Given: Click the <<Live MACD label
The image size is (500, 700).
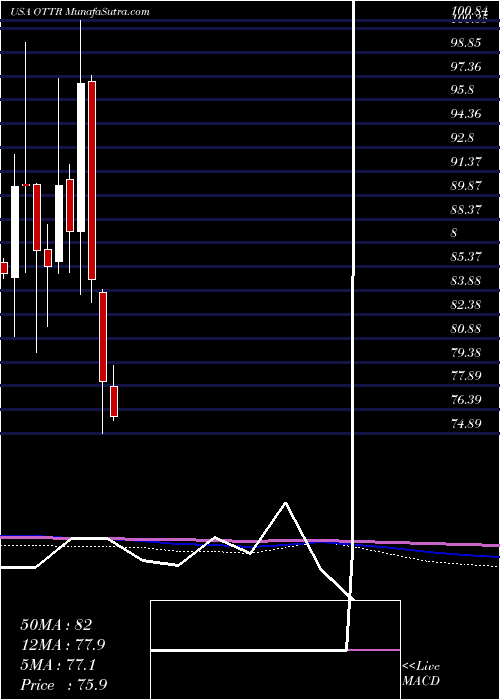Looking at the screenshot, I should point(421,674).
